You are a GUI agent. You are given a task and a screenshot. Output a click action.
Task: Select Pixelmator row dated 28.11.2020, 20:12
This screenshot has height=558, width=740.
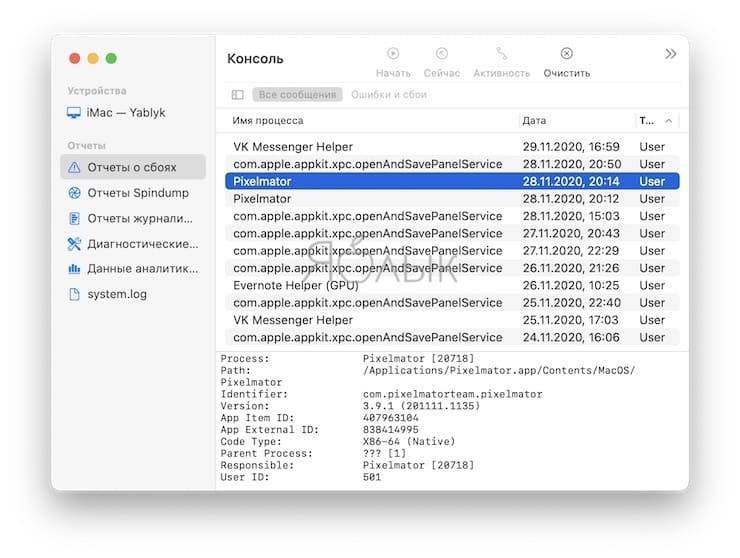tap(452, 199)
